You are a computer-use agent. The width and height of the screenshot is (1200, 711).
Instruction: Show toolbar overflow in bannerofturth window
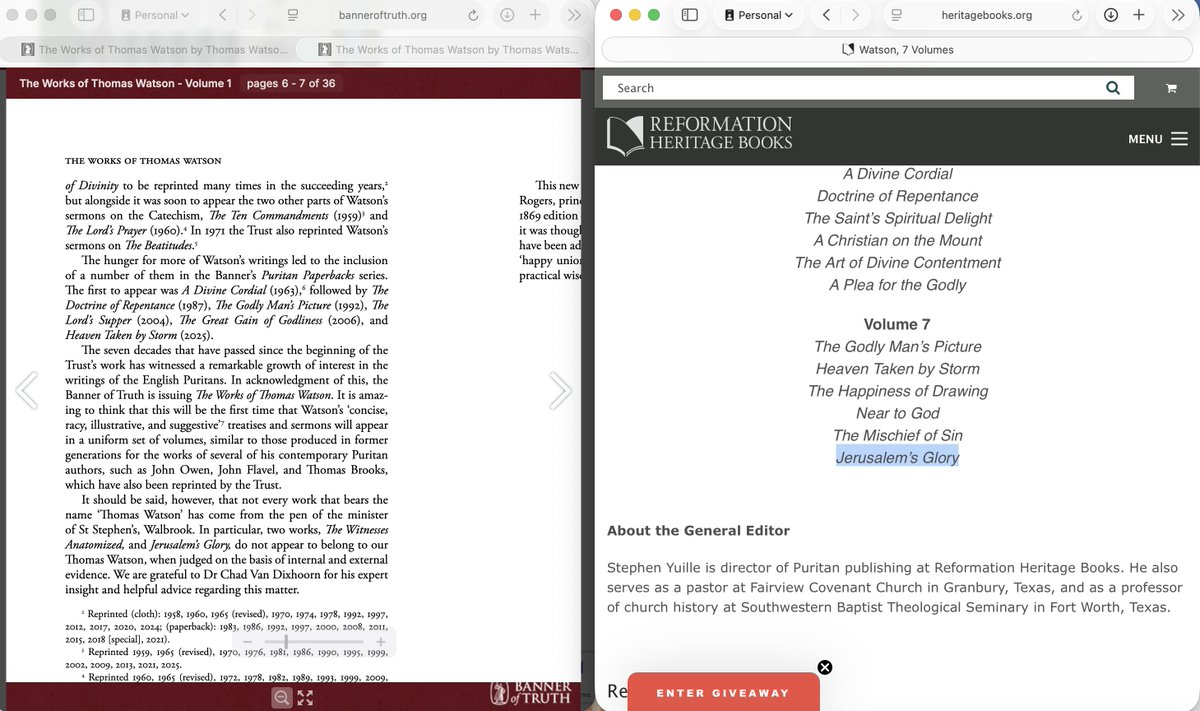point(573,15)
